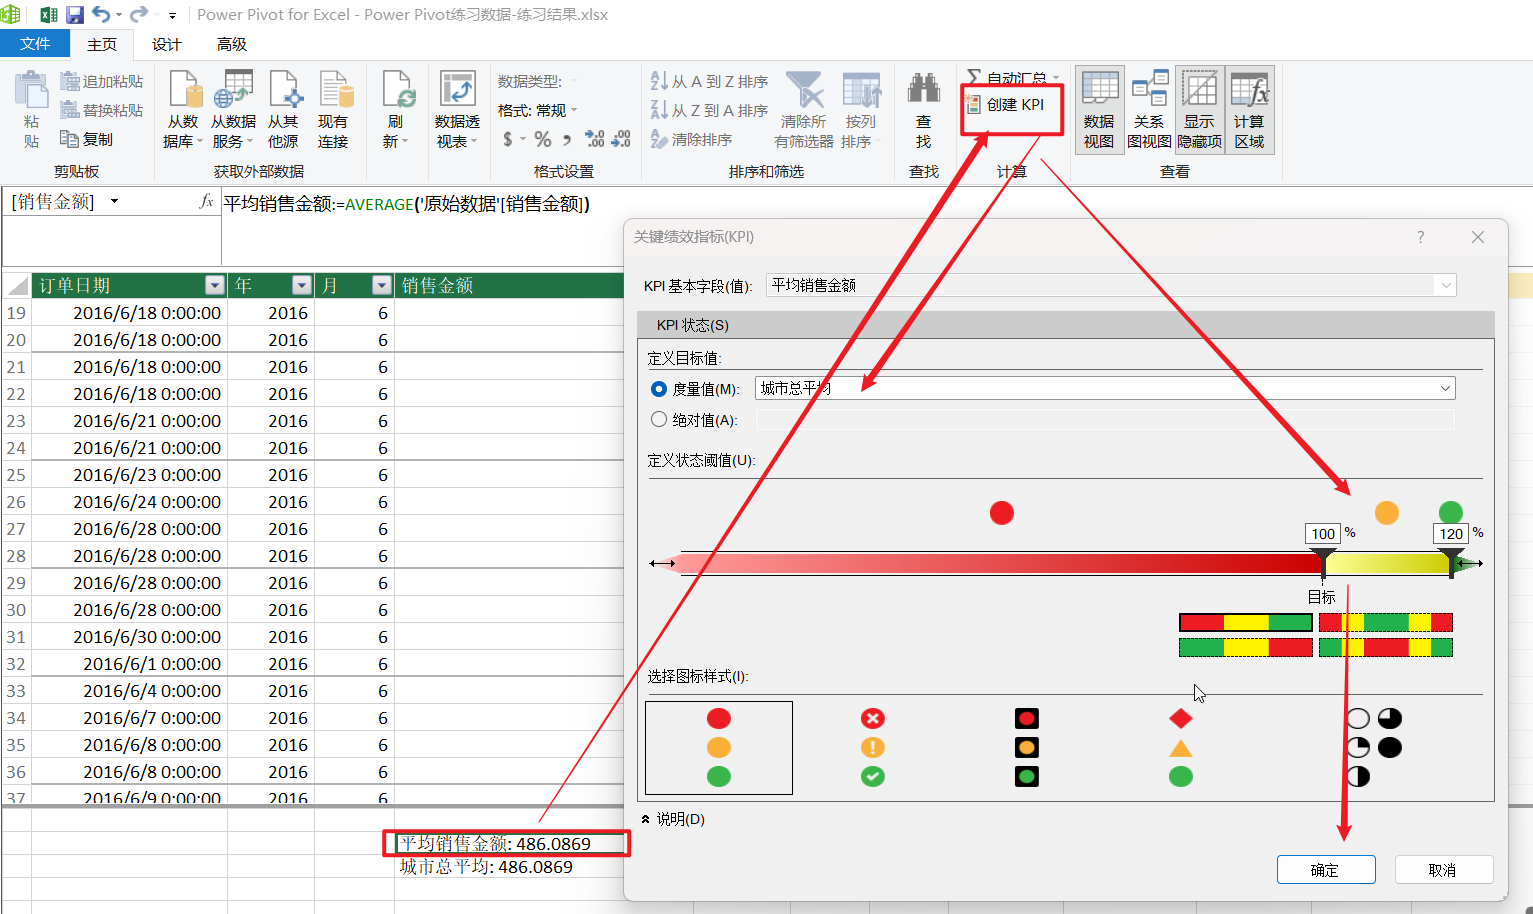Open the 文件 menu
Image resolution: width=1533 pixels, height=914 pixels.
[35, 44]
